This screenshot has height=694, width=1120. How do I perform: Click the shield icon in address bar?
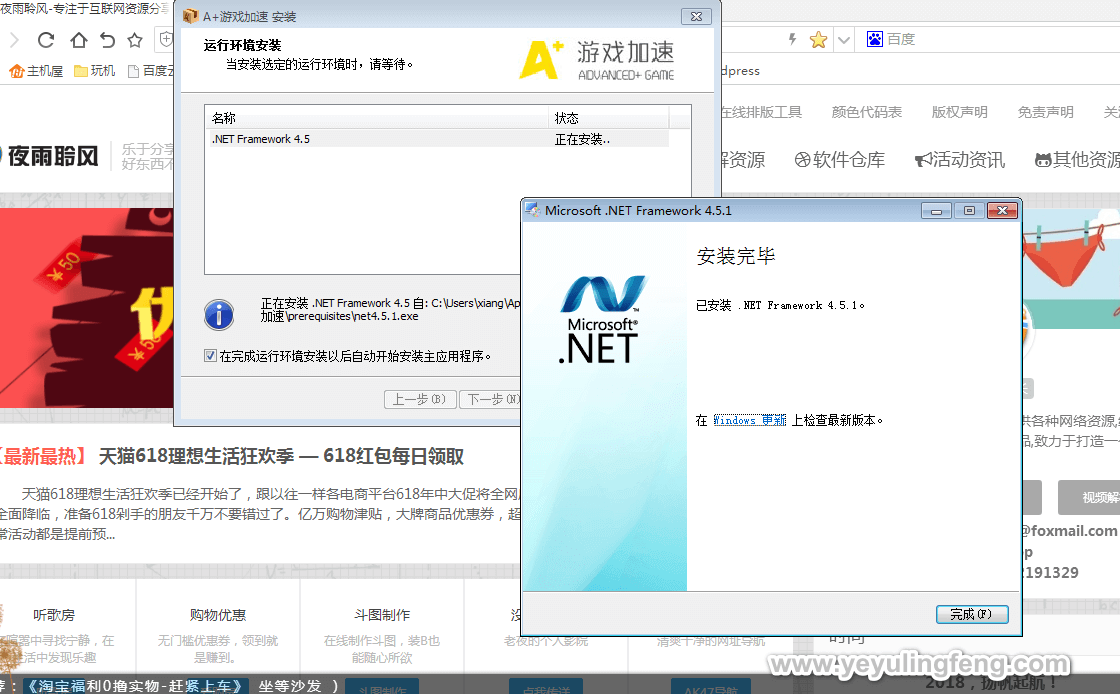[166, 39]
